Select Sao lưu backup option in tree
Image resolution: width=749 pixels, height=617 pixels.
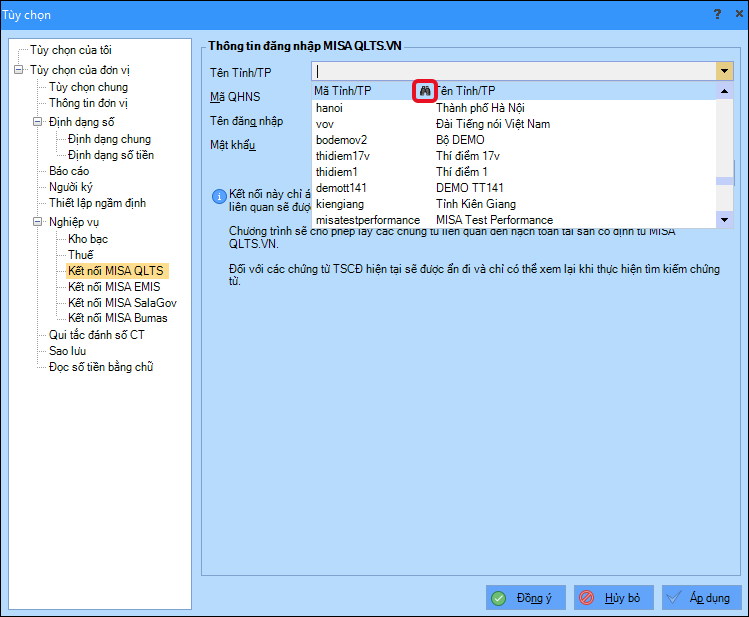[67, 351]
